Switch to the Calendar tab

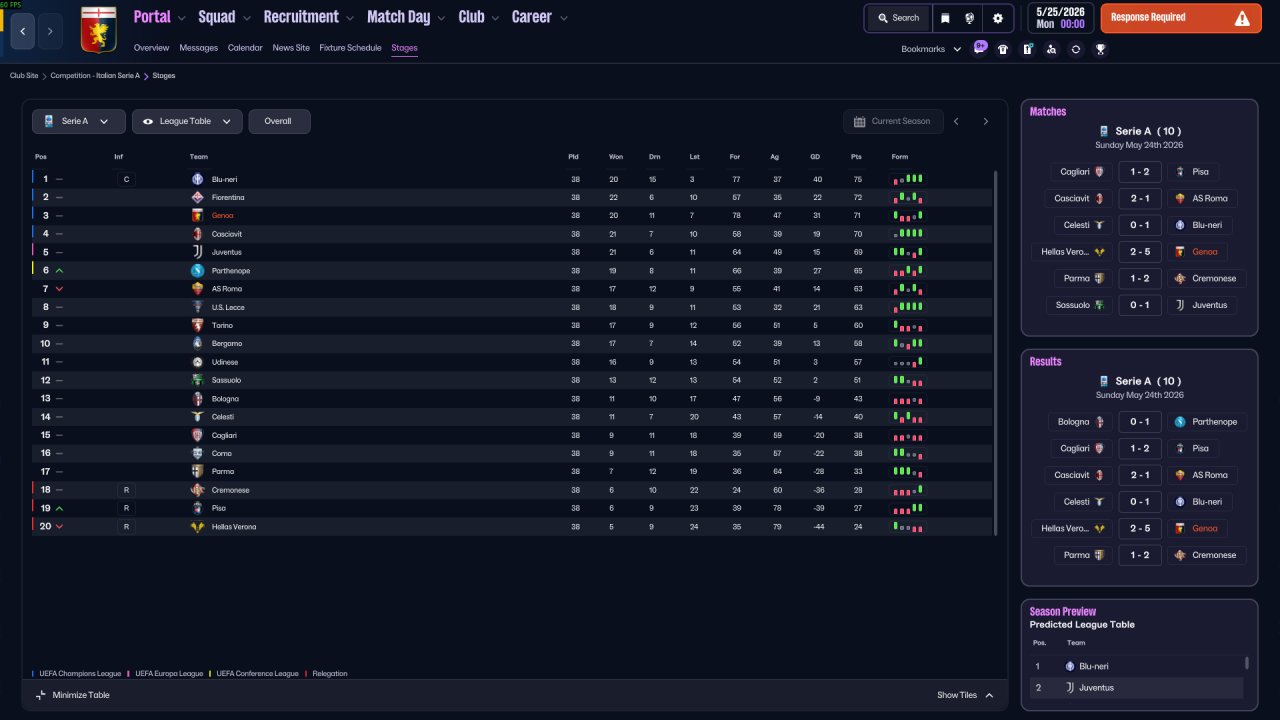pyautogui.click(x=245, y=48)
